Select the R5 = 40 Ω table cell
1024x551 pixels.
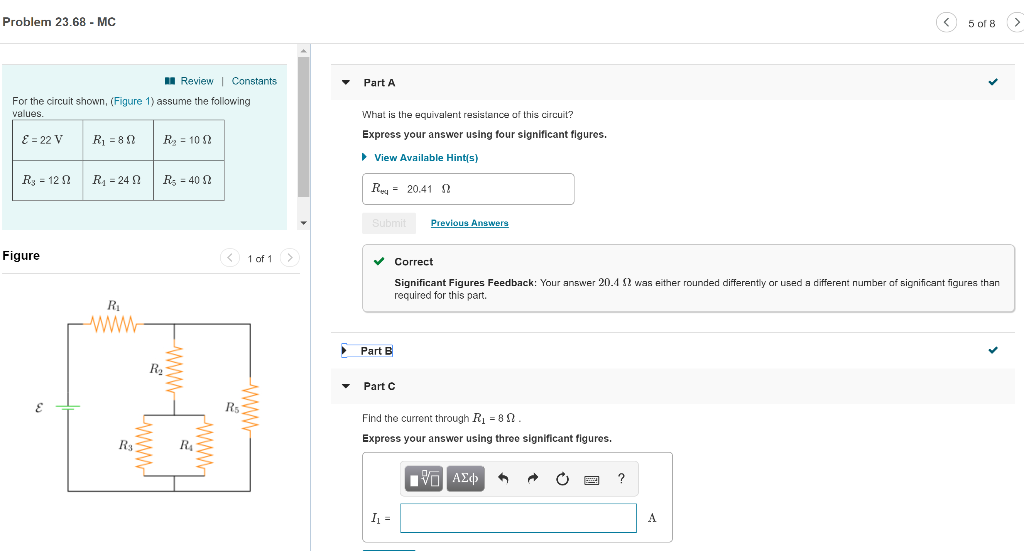[x=189, y=180]
